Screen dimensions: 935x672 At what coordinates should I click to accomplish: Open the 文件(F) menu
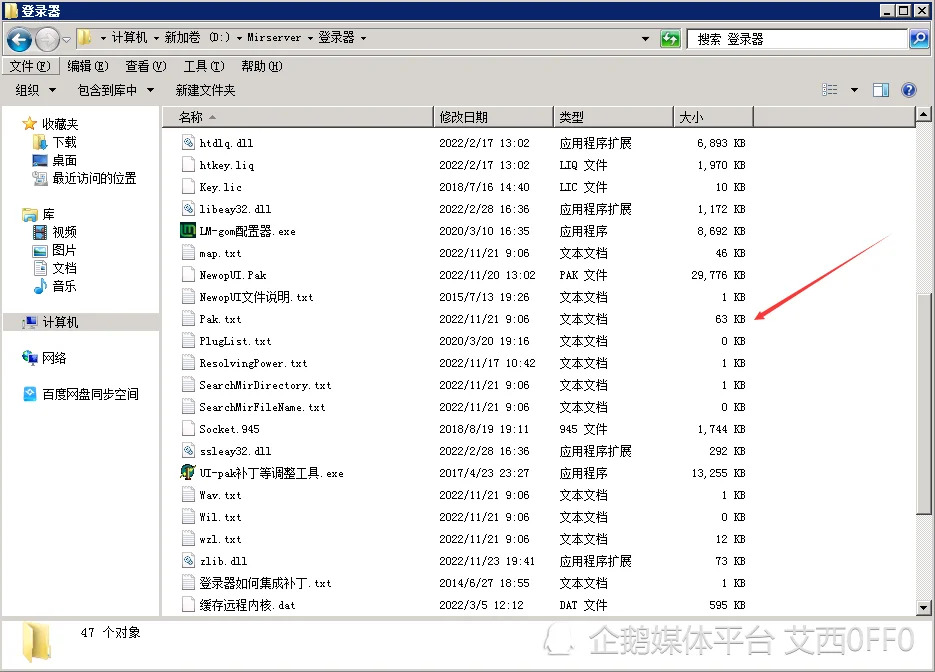[x=29, y=66]
